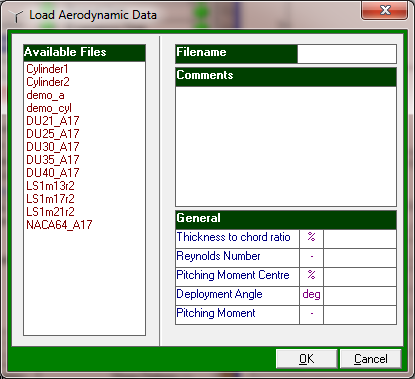The image size is (415, 379).
Task: Click the General section header
Action: (x=286, y=220)
